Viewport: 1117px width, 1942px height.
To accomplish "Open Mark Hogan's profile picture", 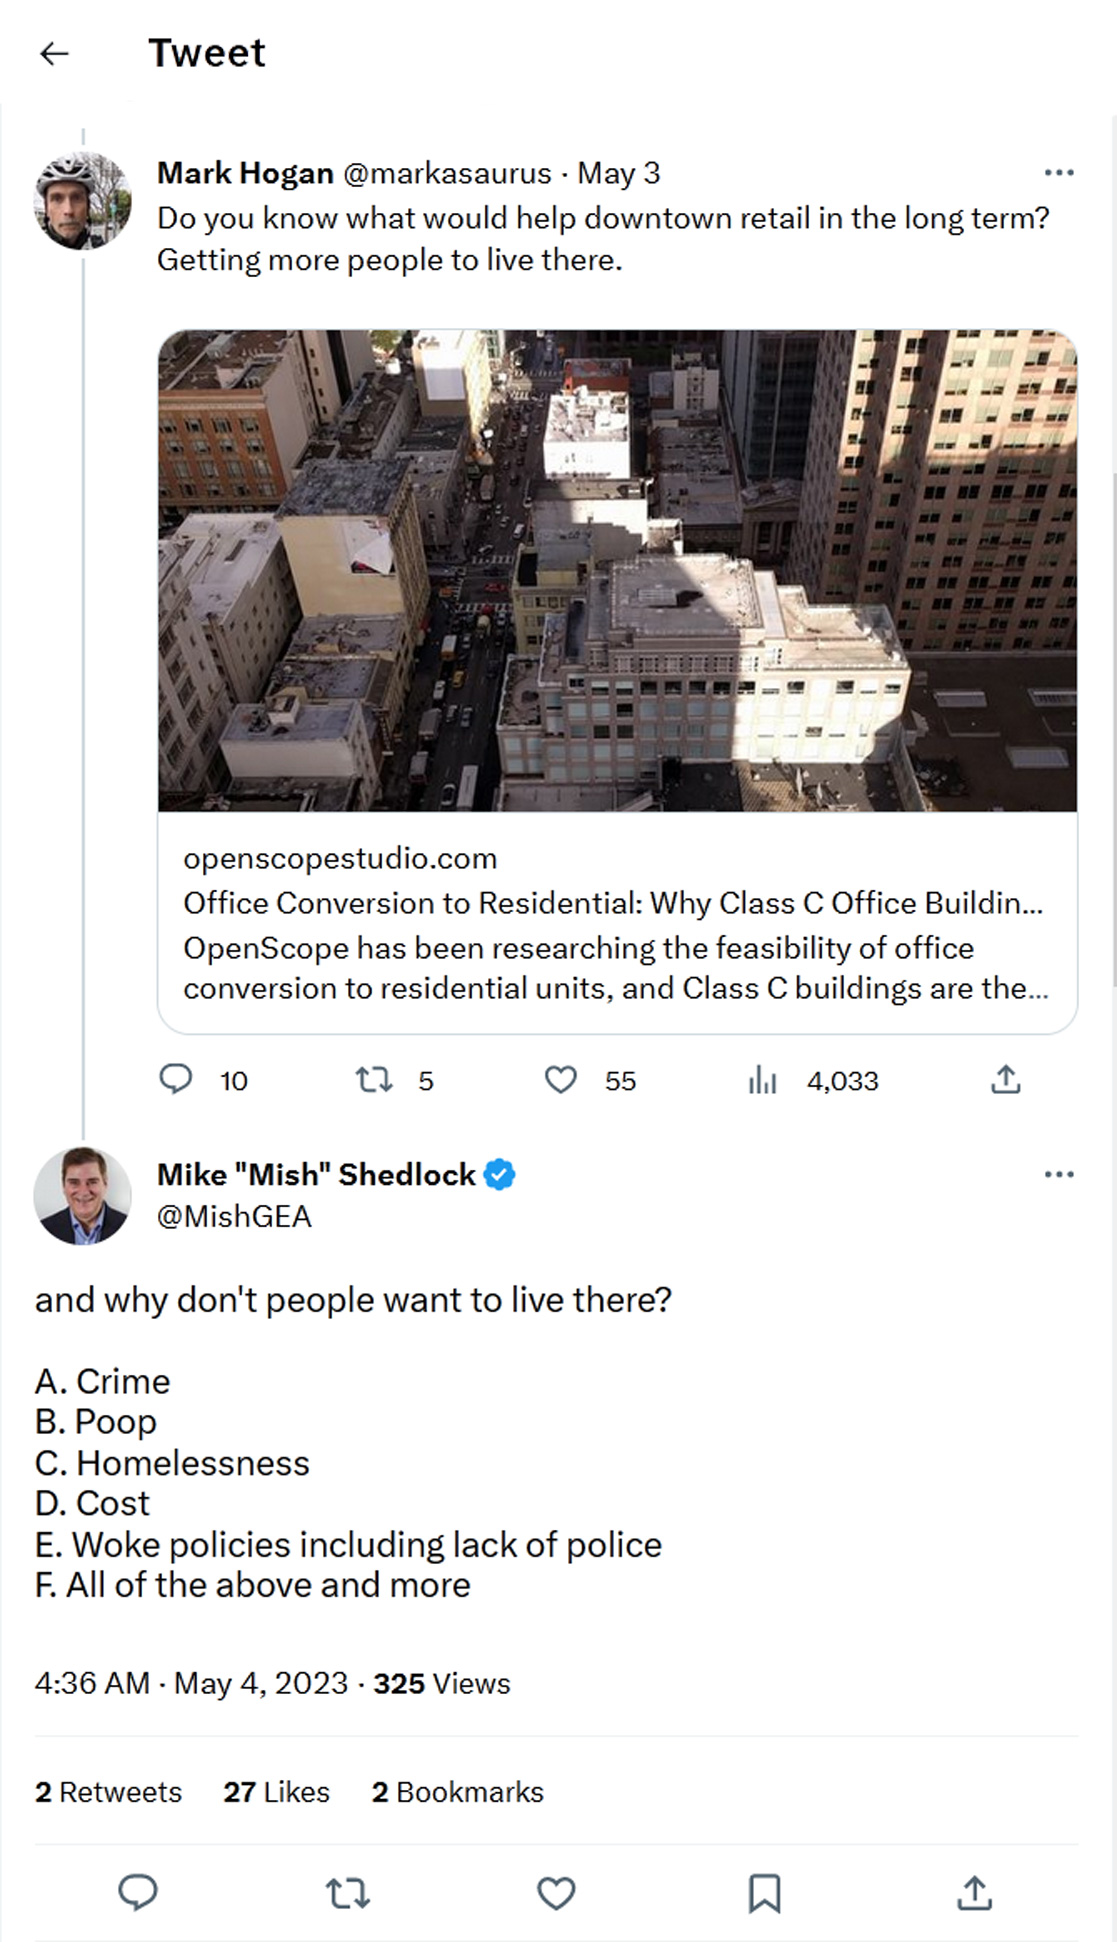I will [83, 200].
